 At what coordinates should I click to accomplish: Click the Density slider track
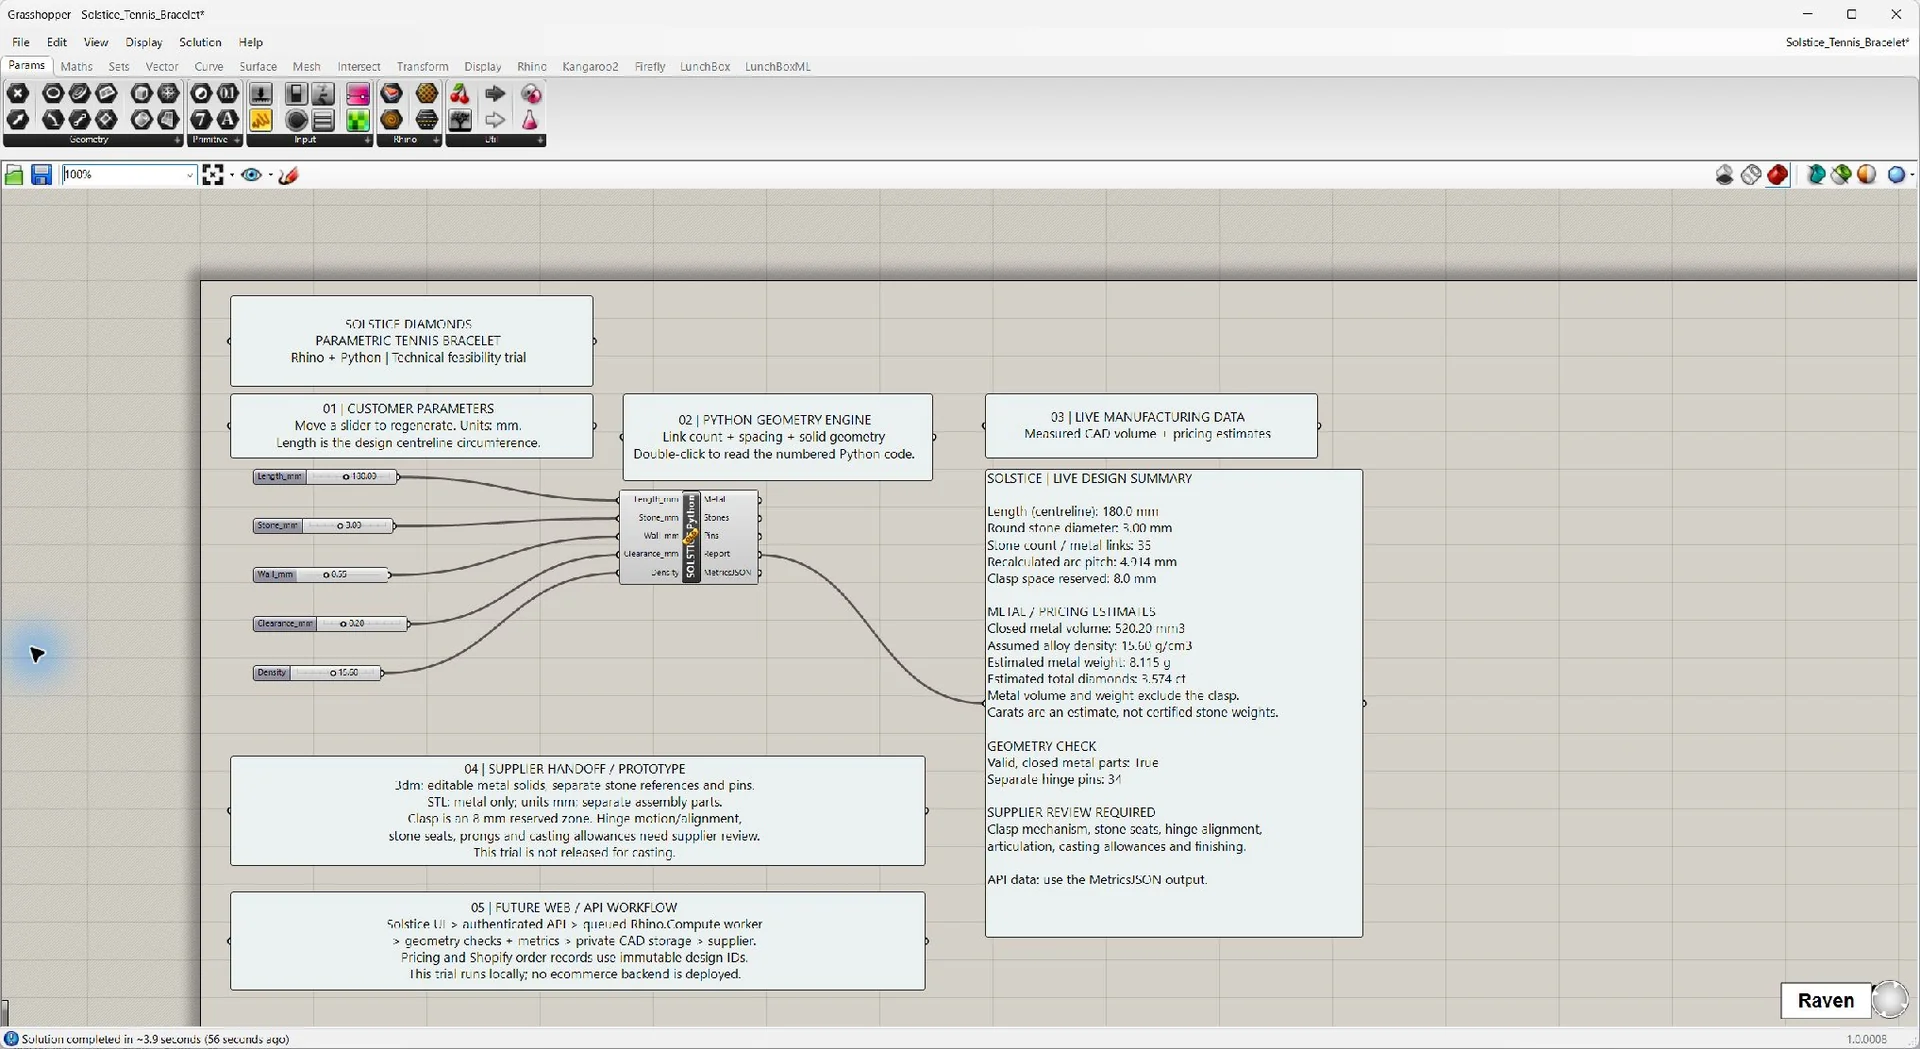click(x=336, y=673)
